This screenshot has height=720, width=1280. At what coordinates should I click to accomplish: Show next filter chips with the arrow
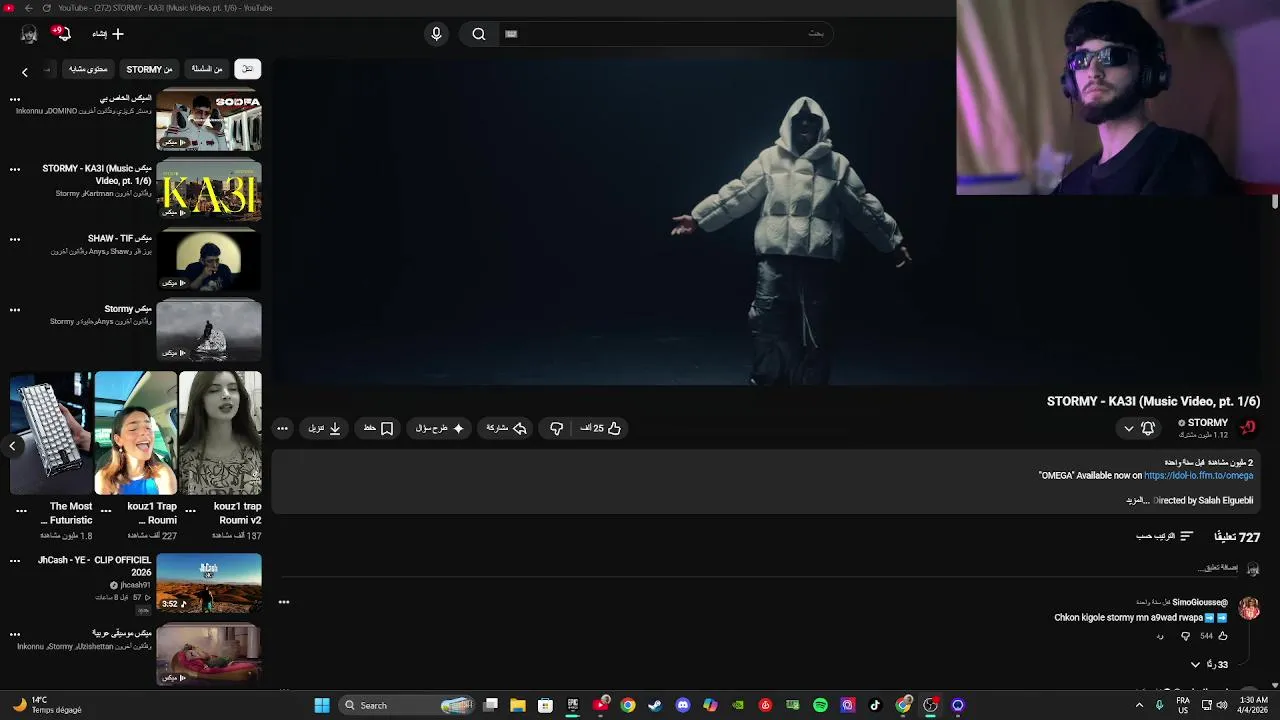pyautogui.click(x=25, y=70)
